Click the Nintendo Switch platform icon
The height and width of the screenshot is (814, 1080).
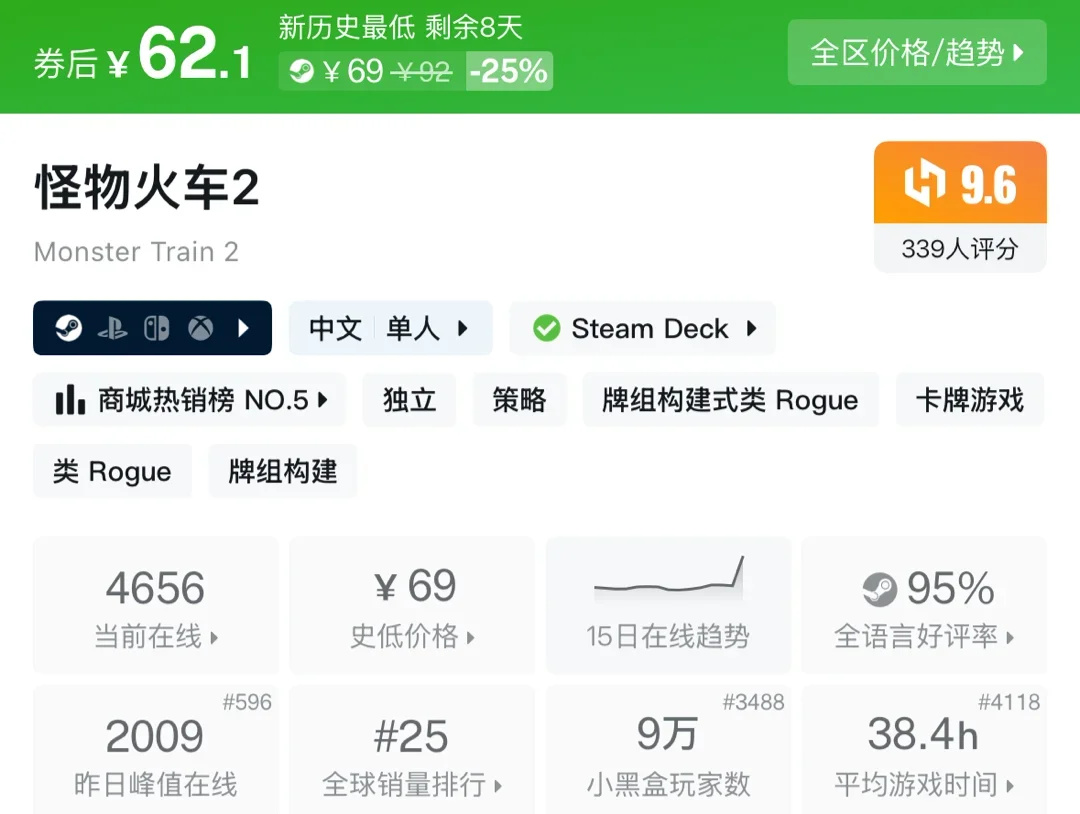point(156,328)
